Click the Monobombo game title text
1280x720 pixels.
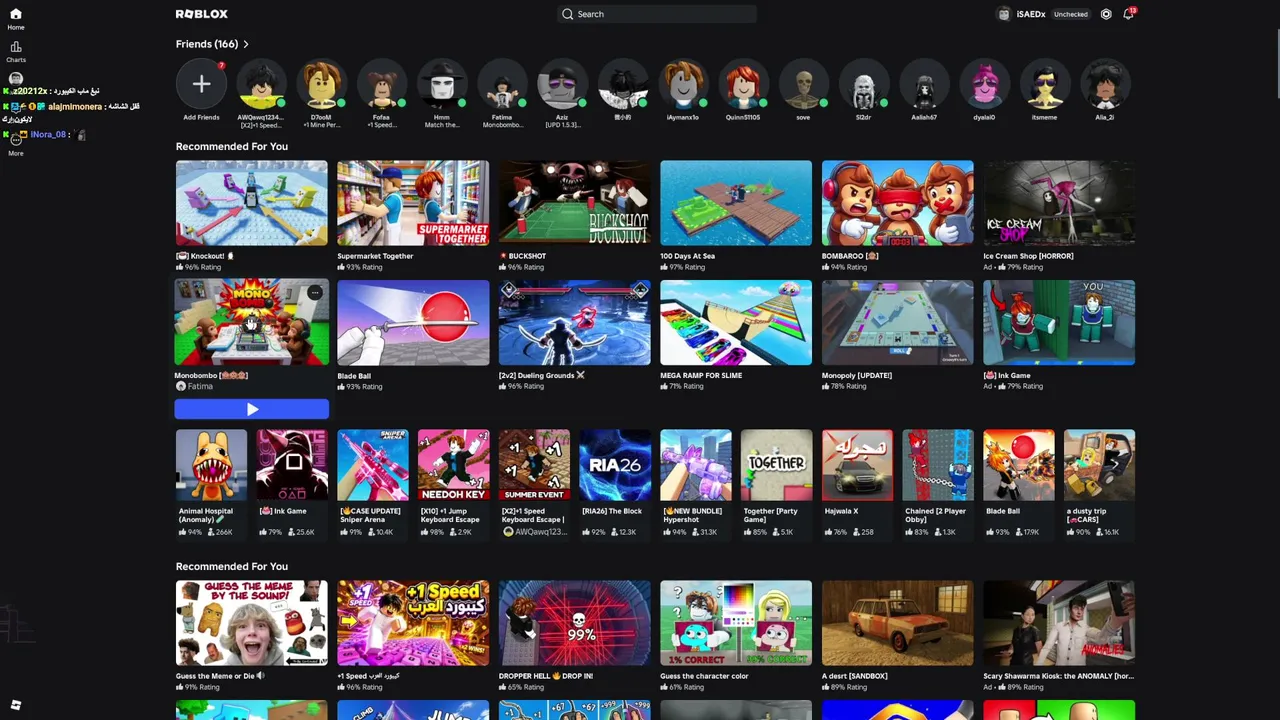pos(211,376)
